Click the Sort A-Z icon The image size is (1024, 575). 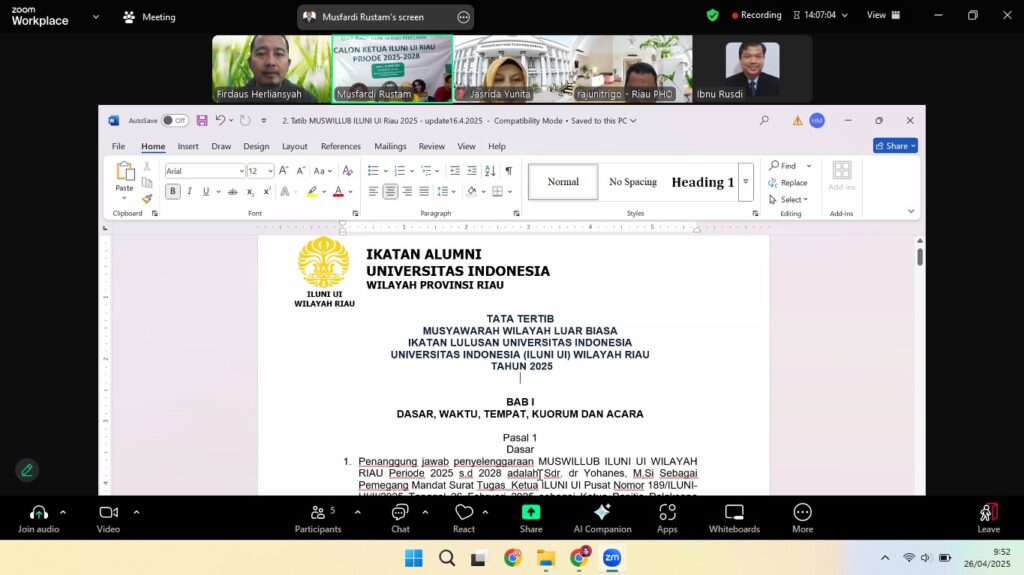[x=490, y=171]
